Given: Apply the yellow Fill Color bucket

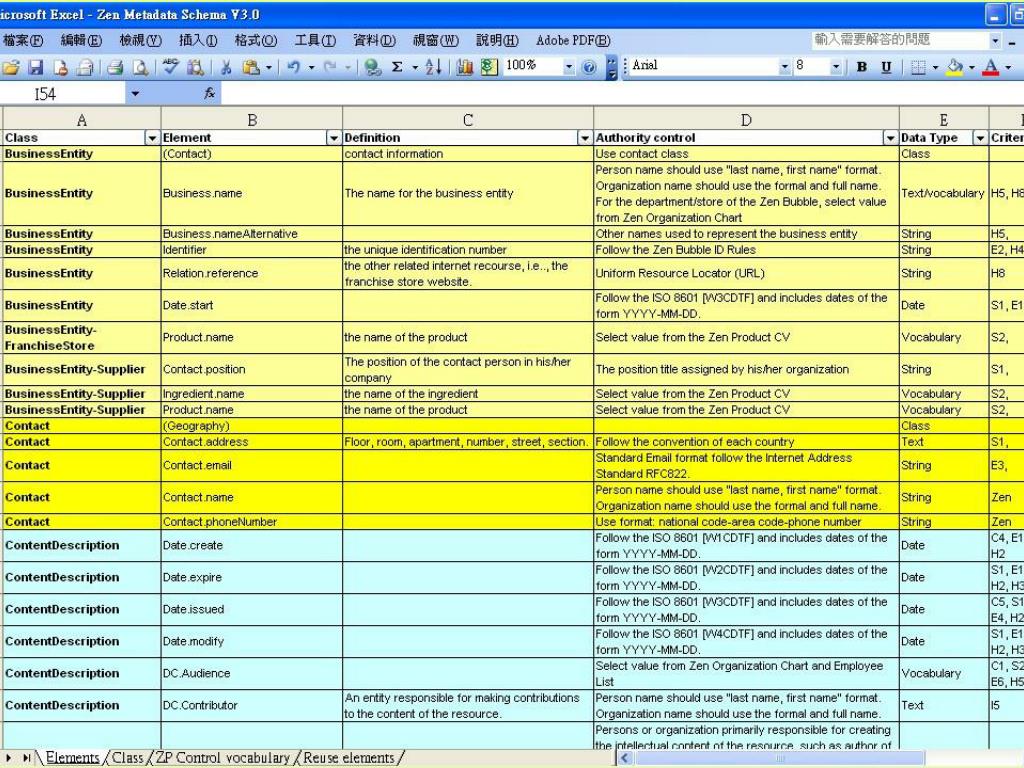Looking at the screenshot, I should click(955, 67).
